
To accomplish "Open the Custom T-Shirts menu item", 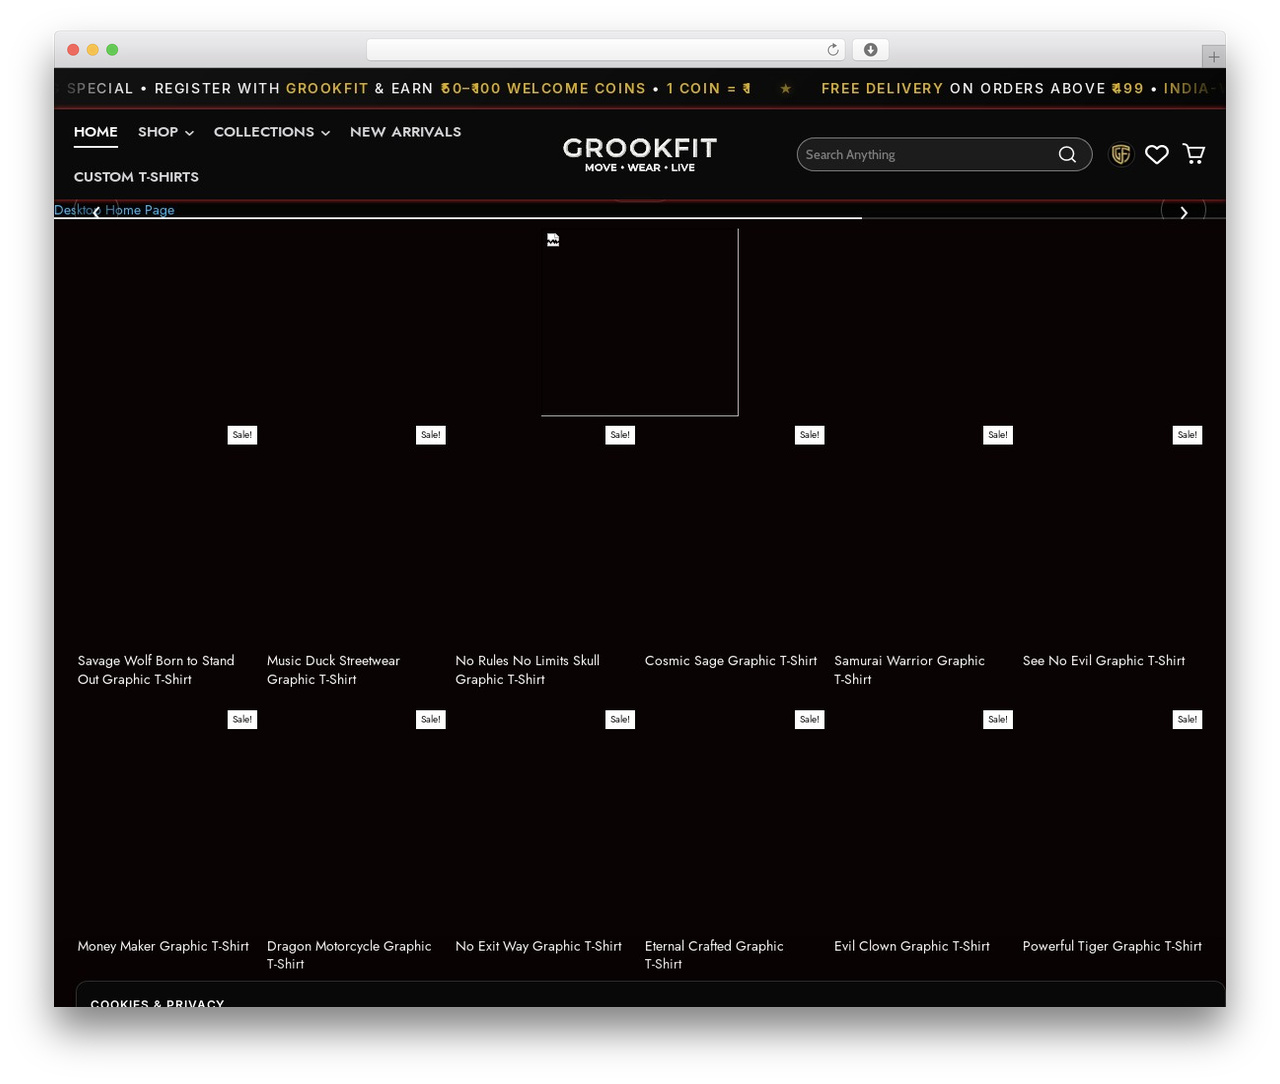I will [136, 177].
